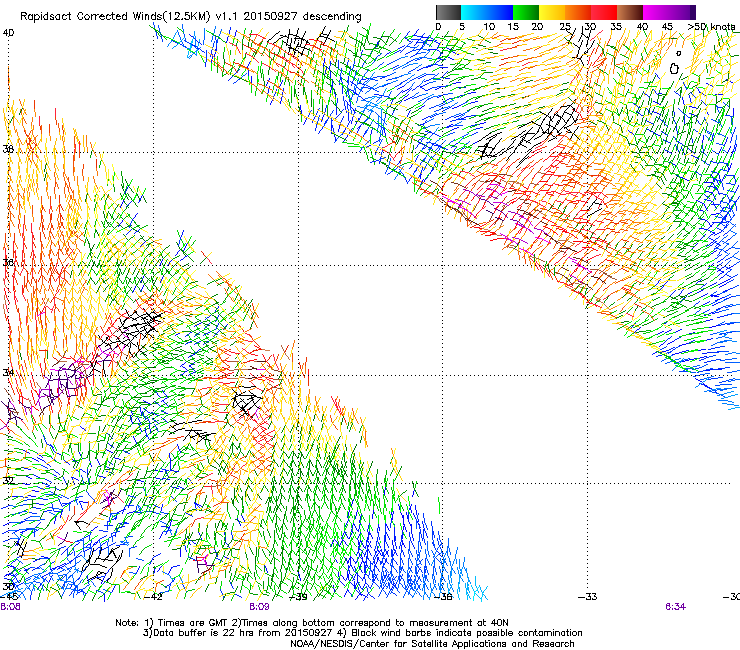Click the 8:09 swath time label
The width and height of the screenshot is (740, 650).
click(259, 607)
